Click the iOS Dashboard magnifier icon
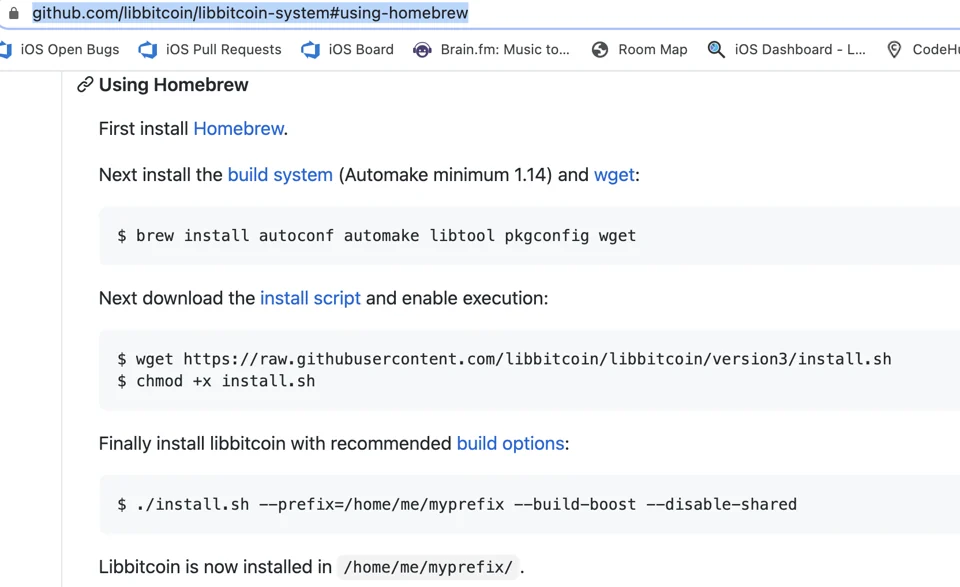The image size is (960, 587). pyautogui.click(x=716, y=50)
